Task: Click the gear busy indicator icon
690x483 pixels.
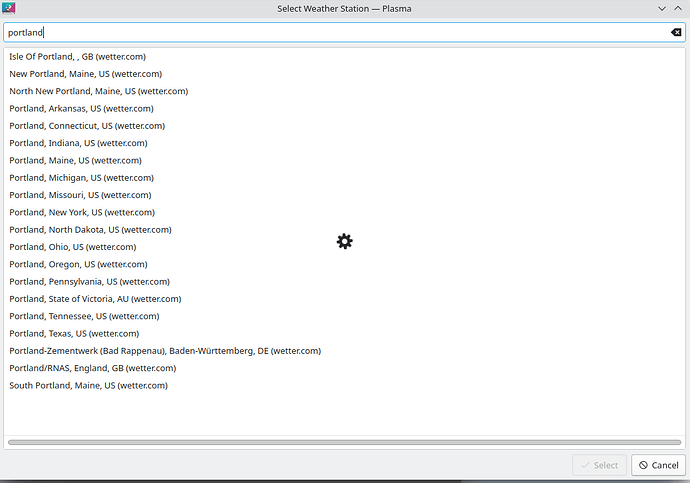Action: pos(345,241)
